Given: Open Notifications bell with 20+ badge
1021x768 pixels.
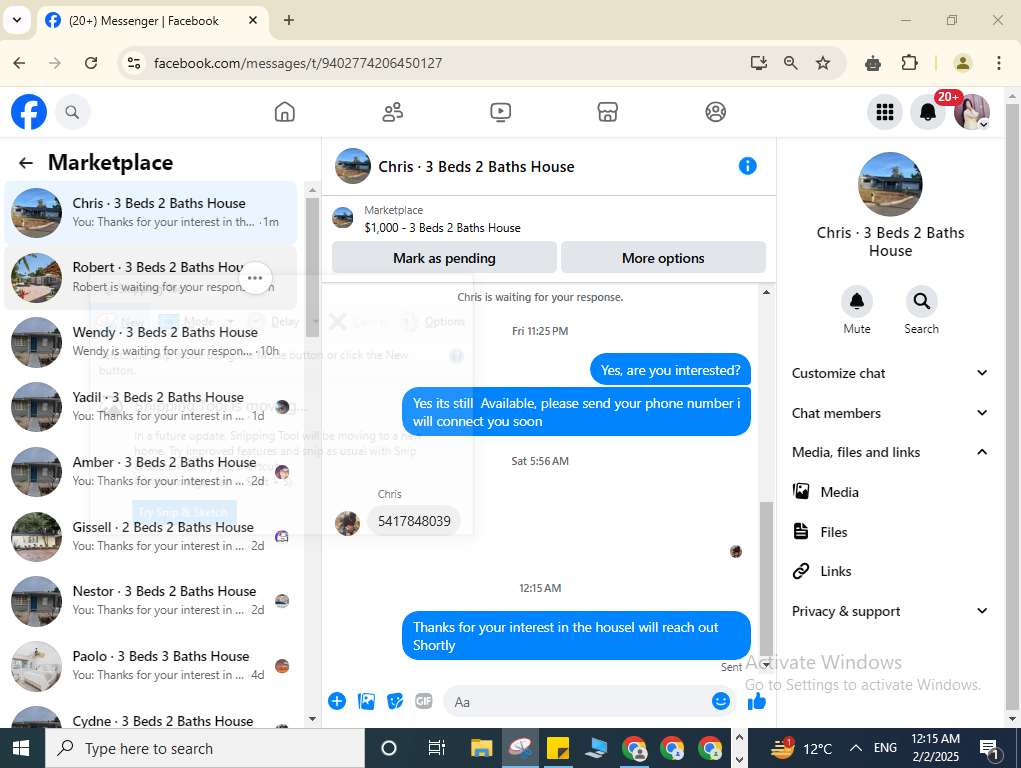Looking at the screenshot, I should pyautogui.click(x=928, y=112).
